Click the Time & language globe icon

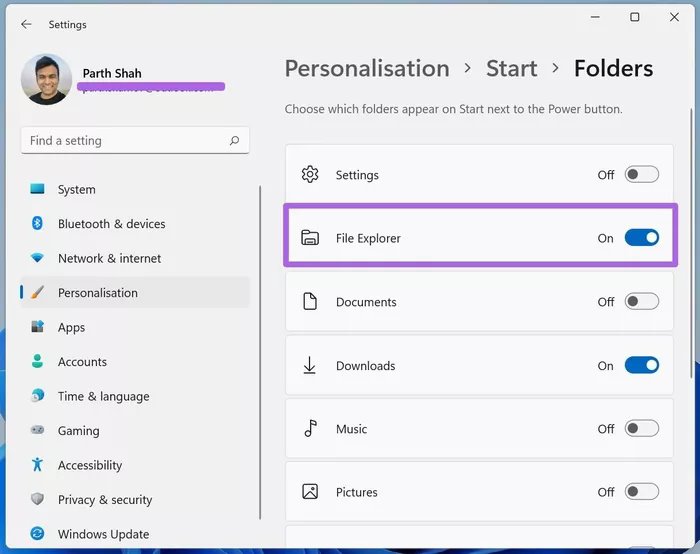pos(38,396)
